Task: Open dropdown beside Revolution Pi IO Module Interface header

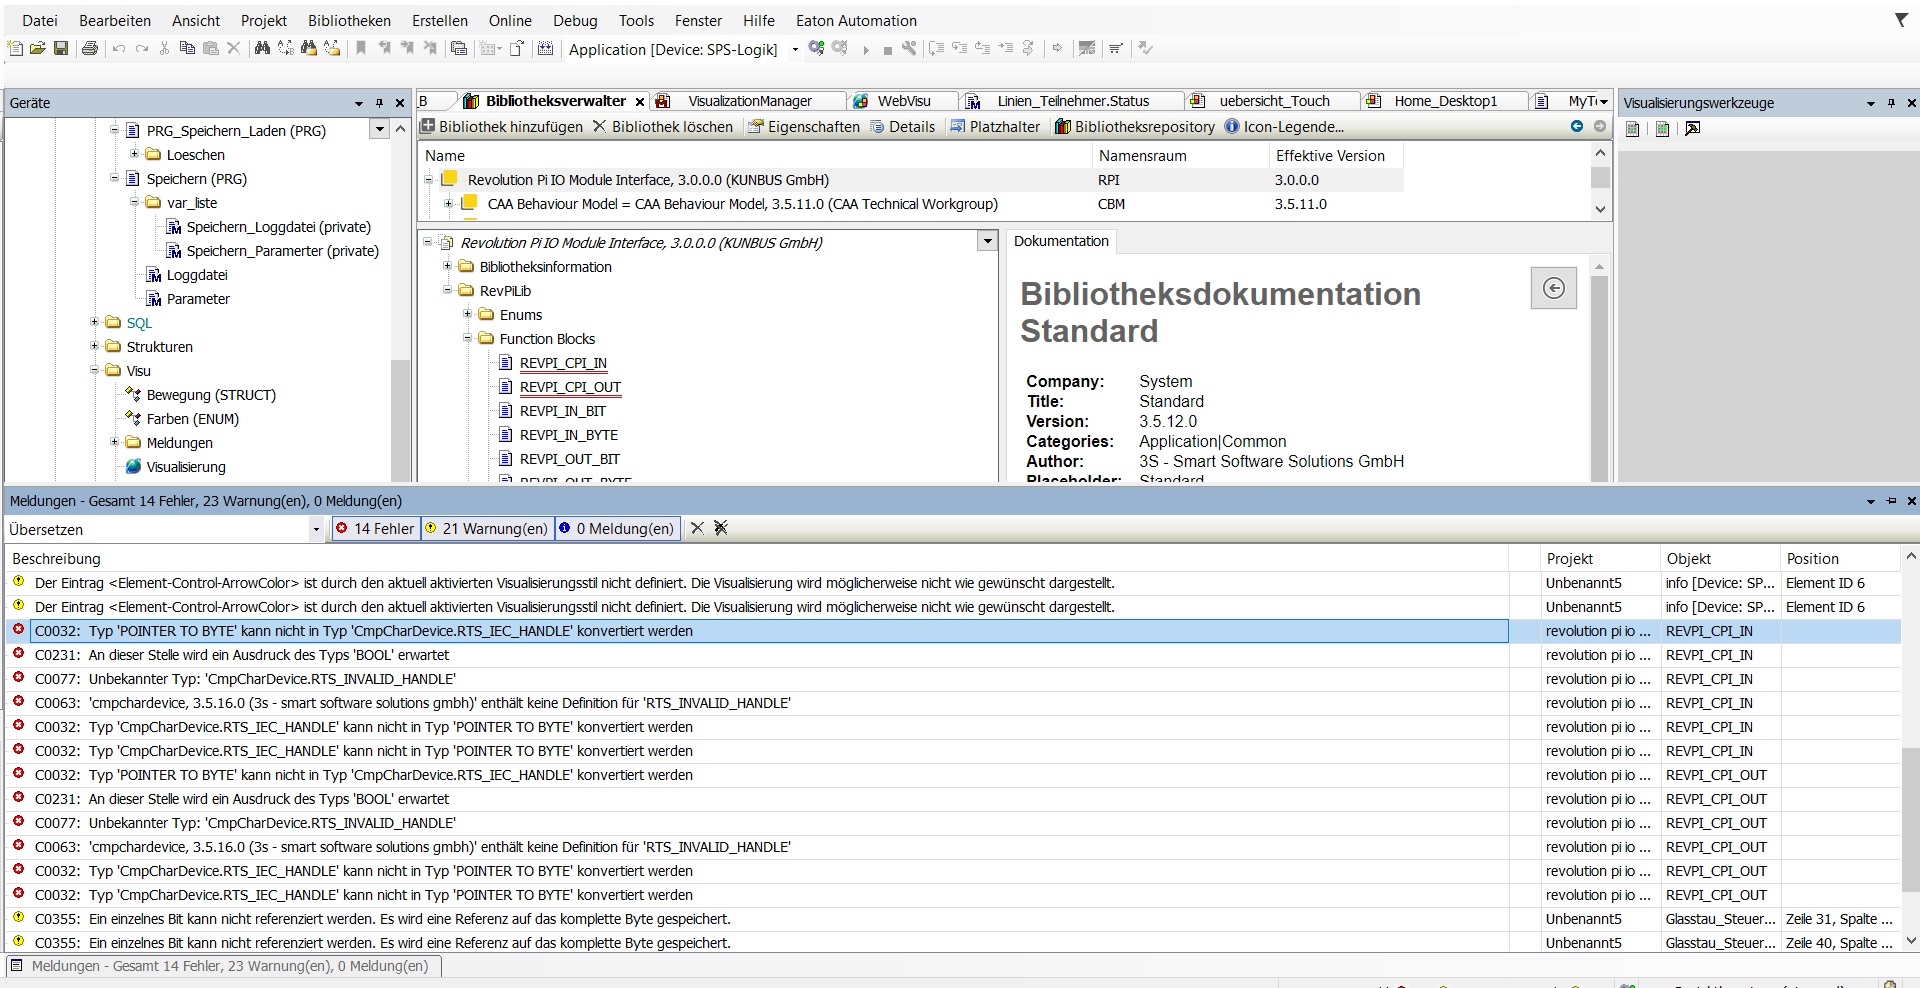Action: tap(988, 241)
